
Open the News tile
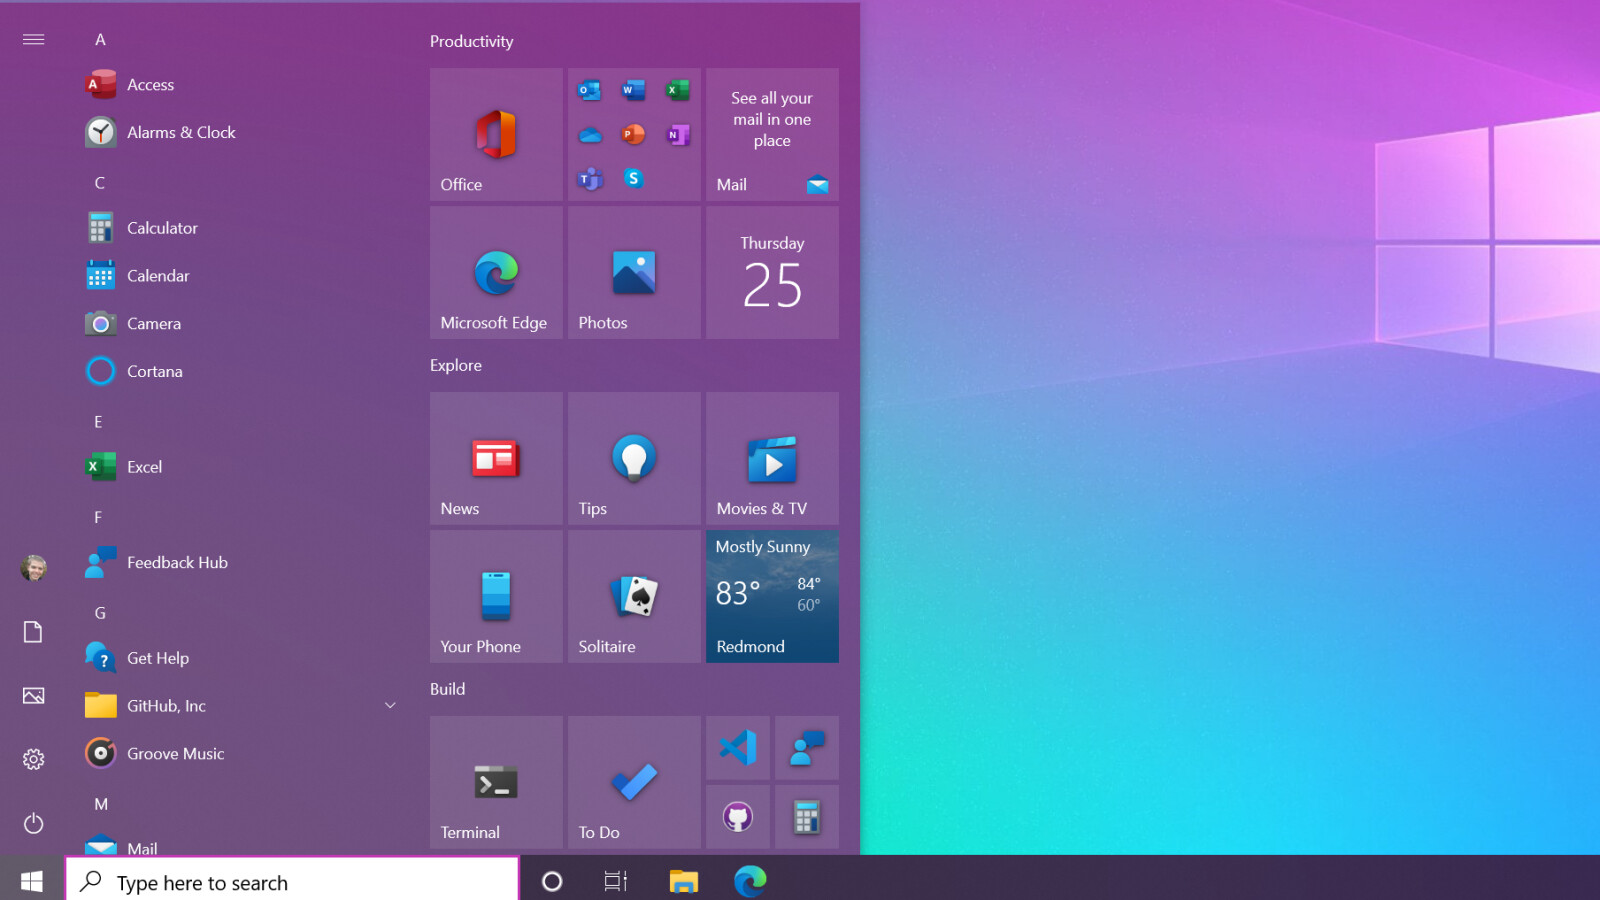[x=496, y=458]
